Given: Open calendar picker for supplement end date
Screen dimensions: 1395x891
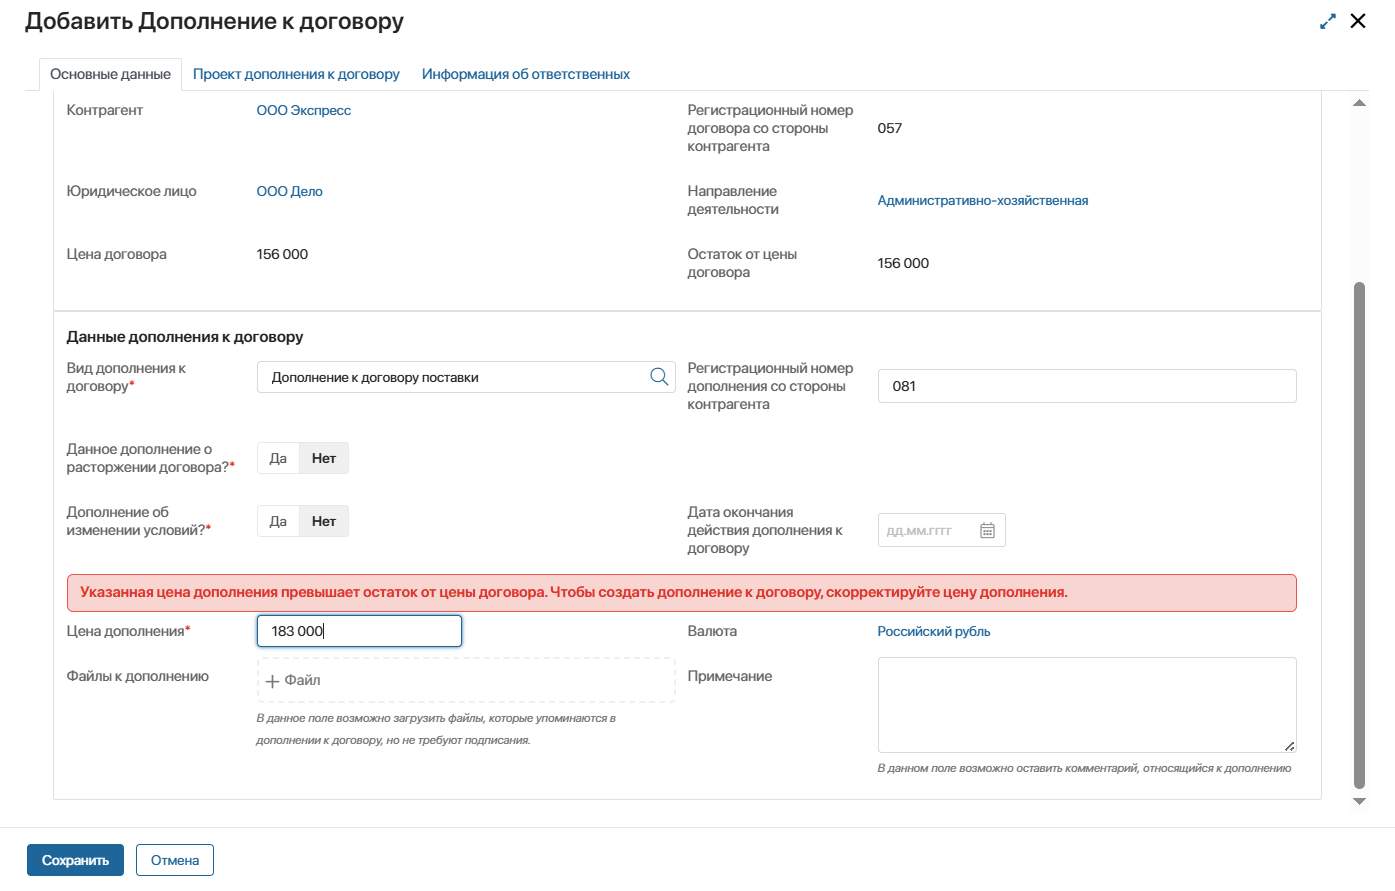Looking at the screenshot, I should pos(987,531).
